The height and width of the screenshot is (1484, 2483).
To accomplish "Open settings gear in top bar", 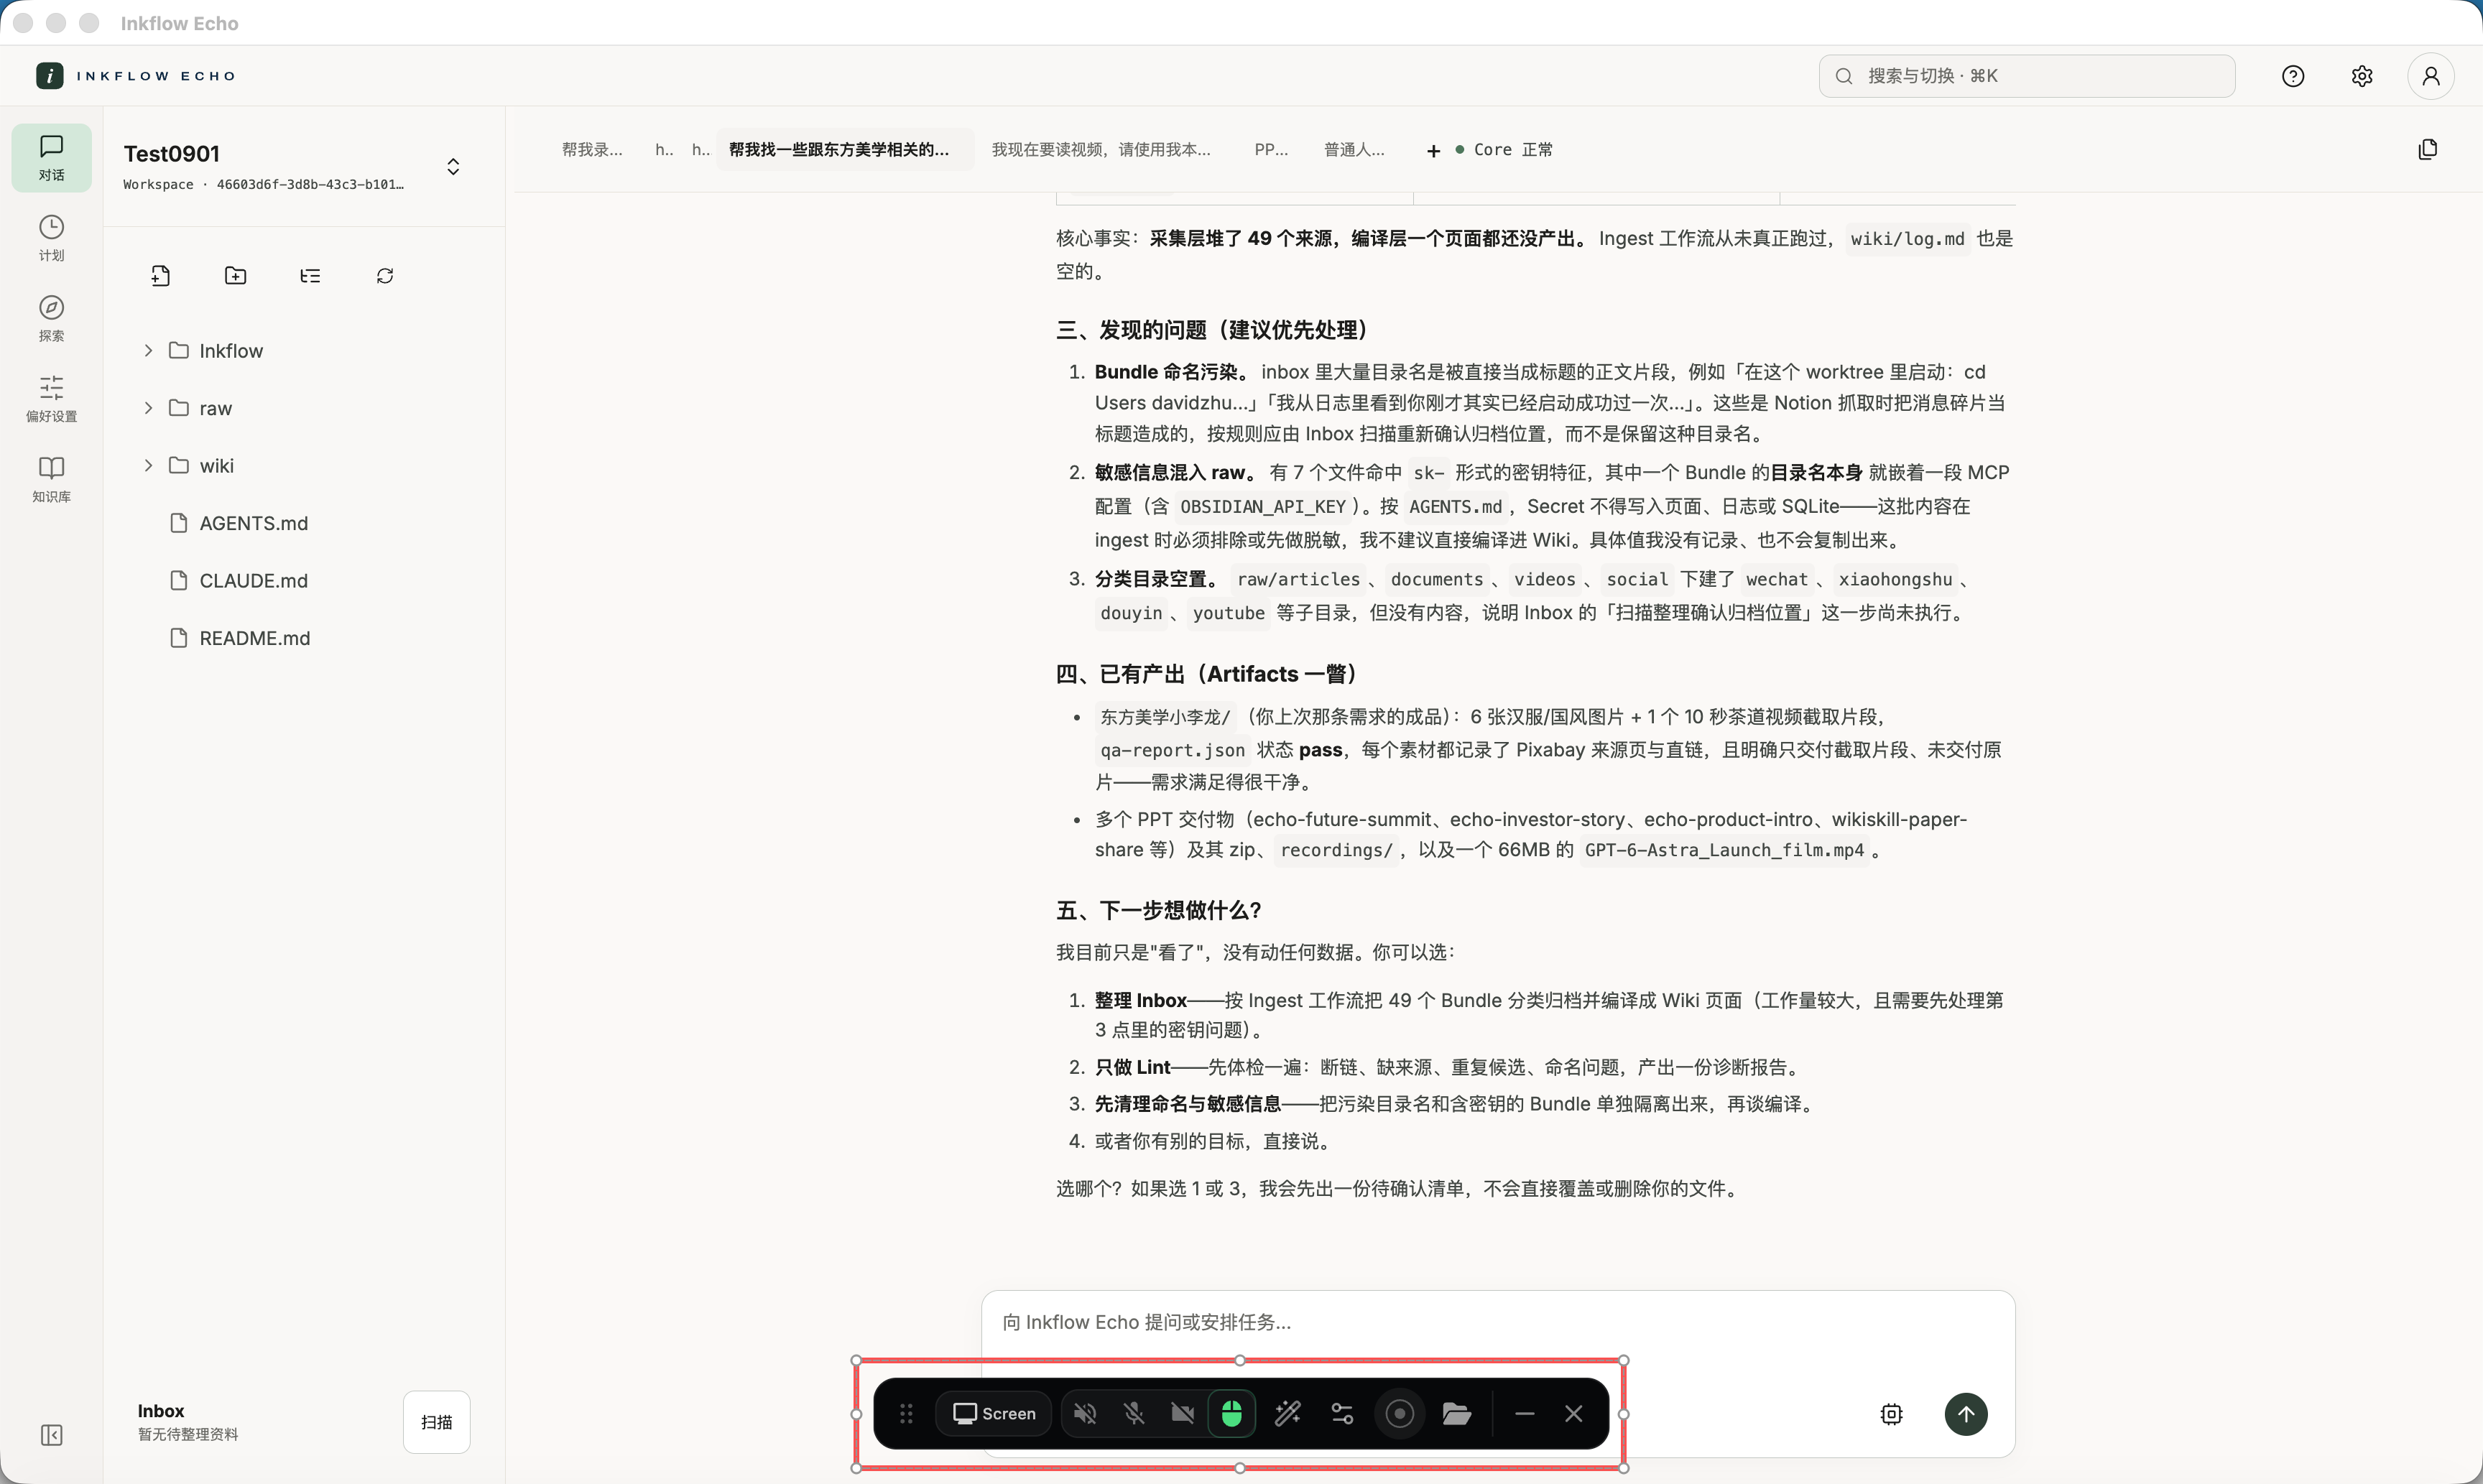I will tap(2362, 76).
